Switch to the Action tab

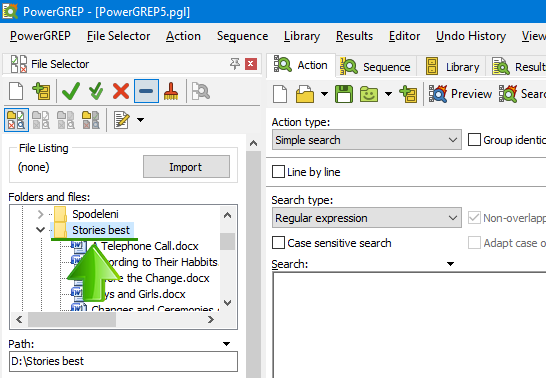pos(301,65)
